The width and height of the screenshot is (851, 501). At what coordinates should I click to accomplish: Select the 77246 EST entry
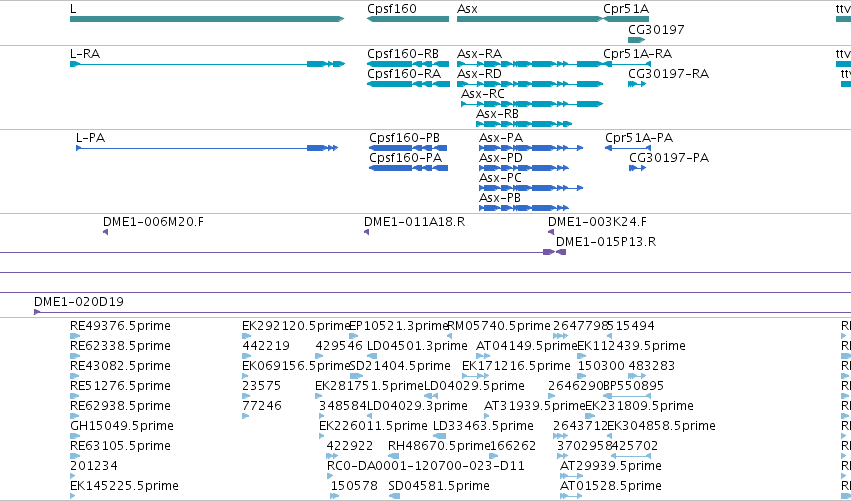click(x=246, y=416)
